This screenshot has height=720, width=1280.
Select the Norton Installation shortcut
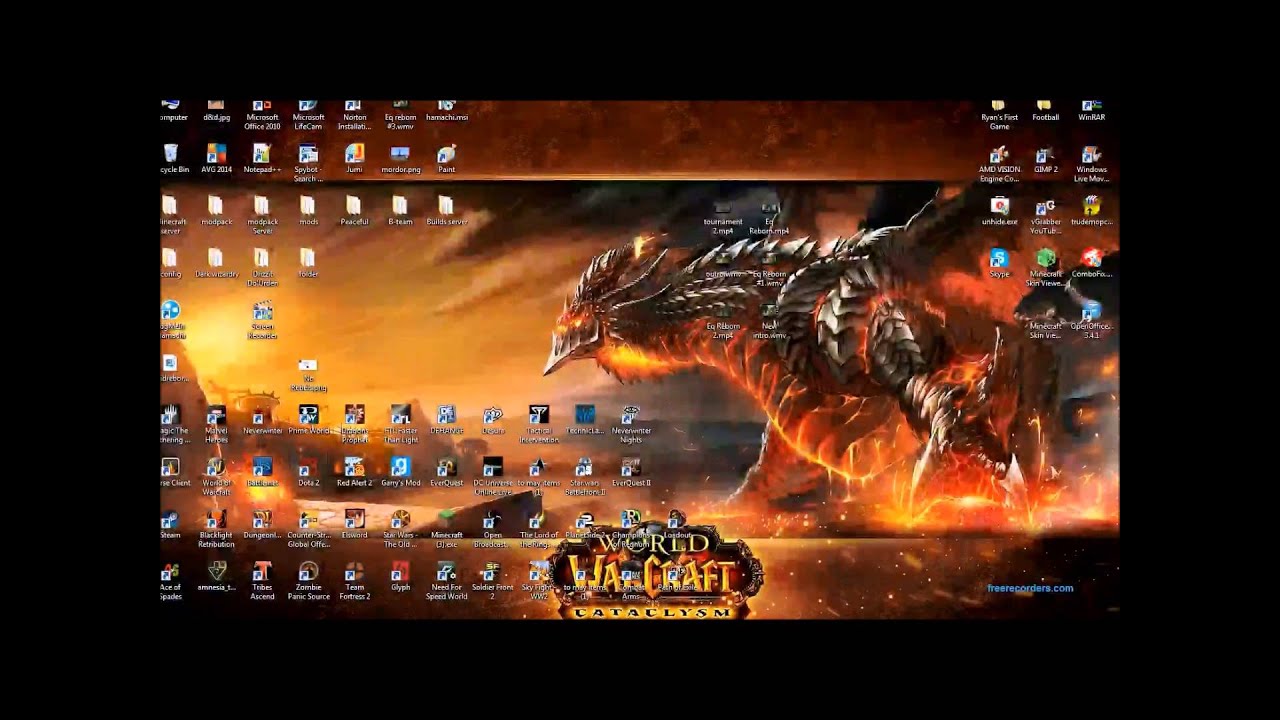(x=354, y=114)
